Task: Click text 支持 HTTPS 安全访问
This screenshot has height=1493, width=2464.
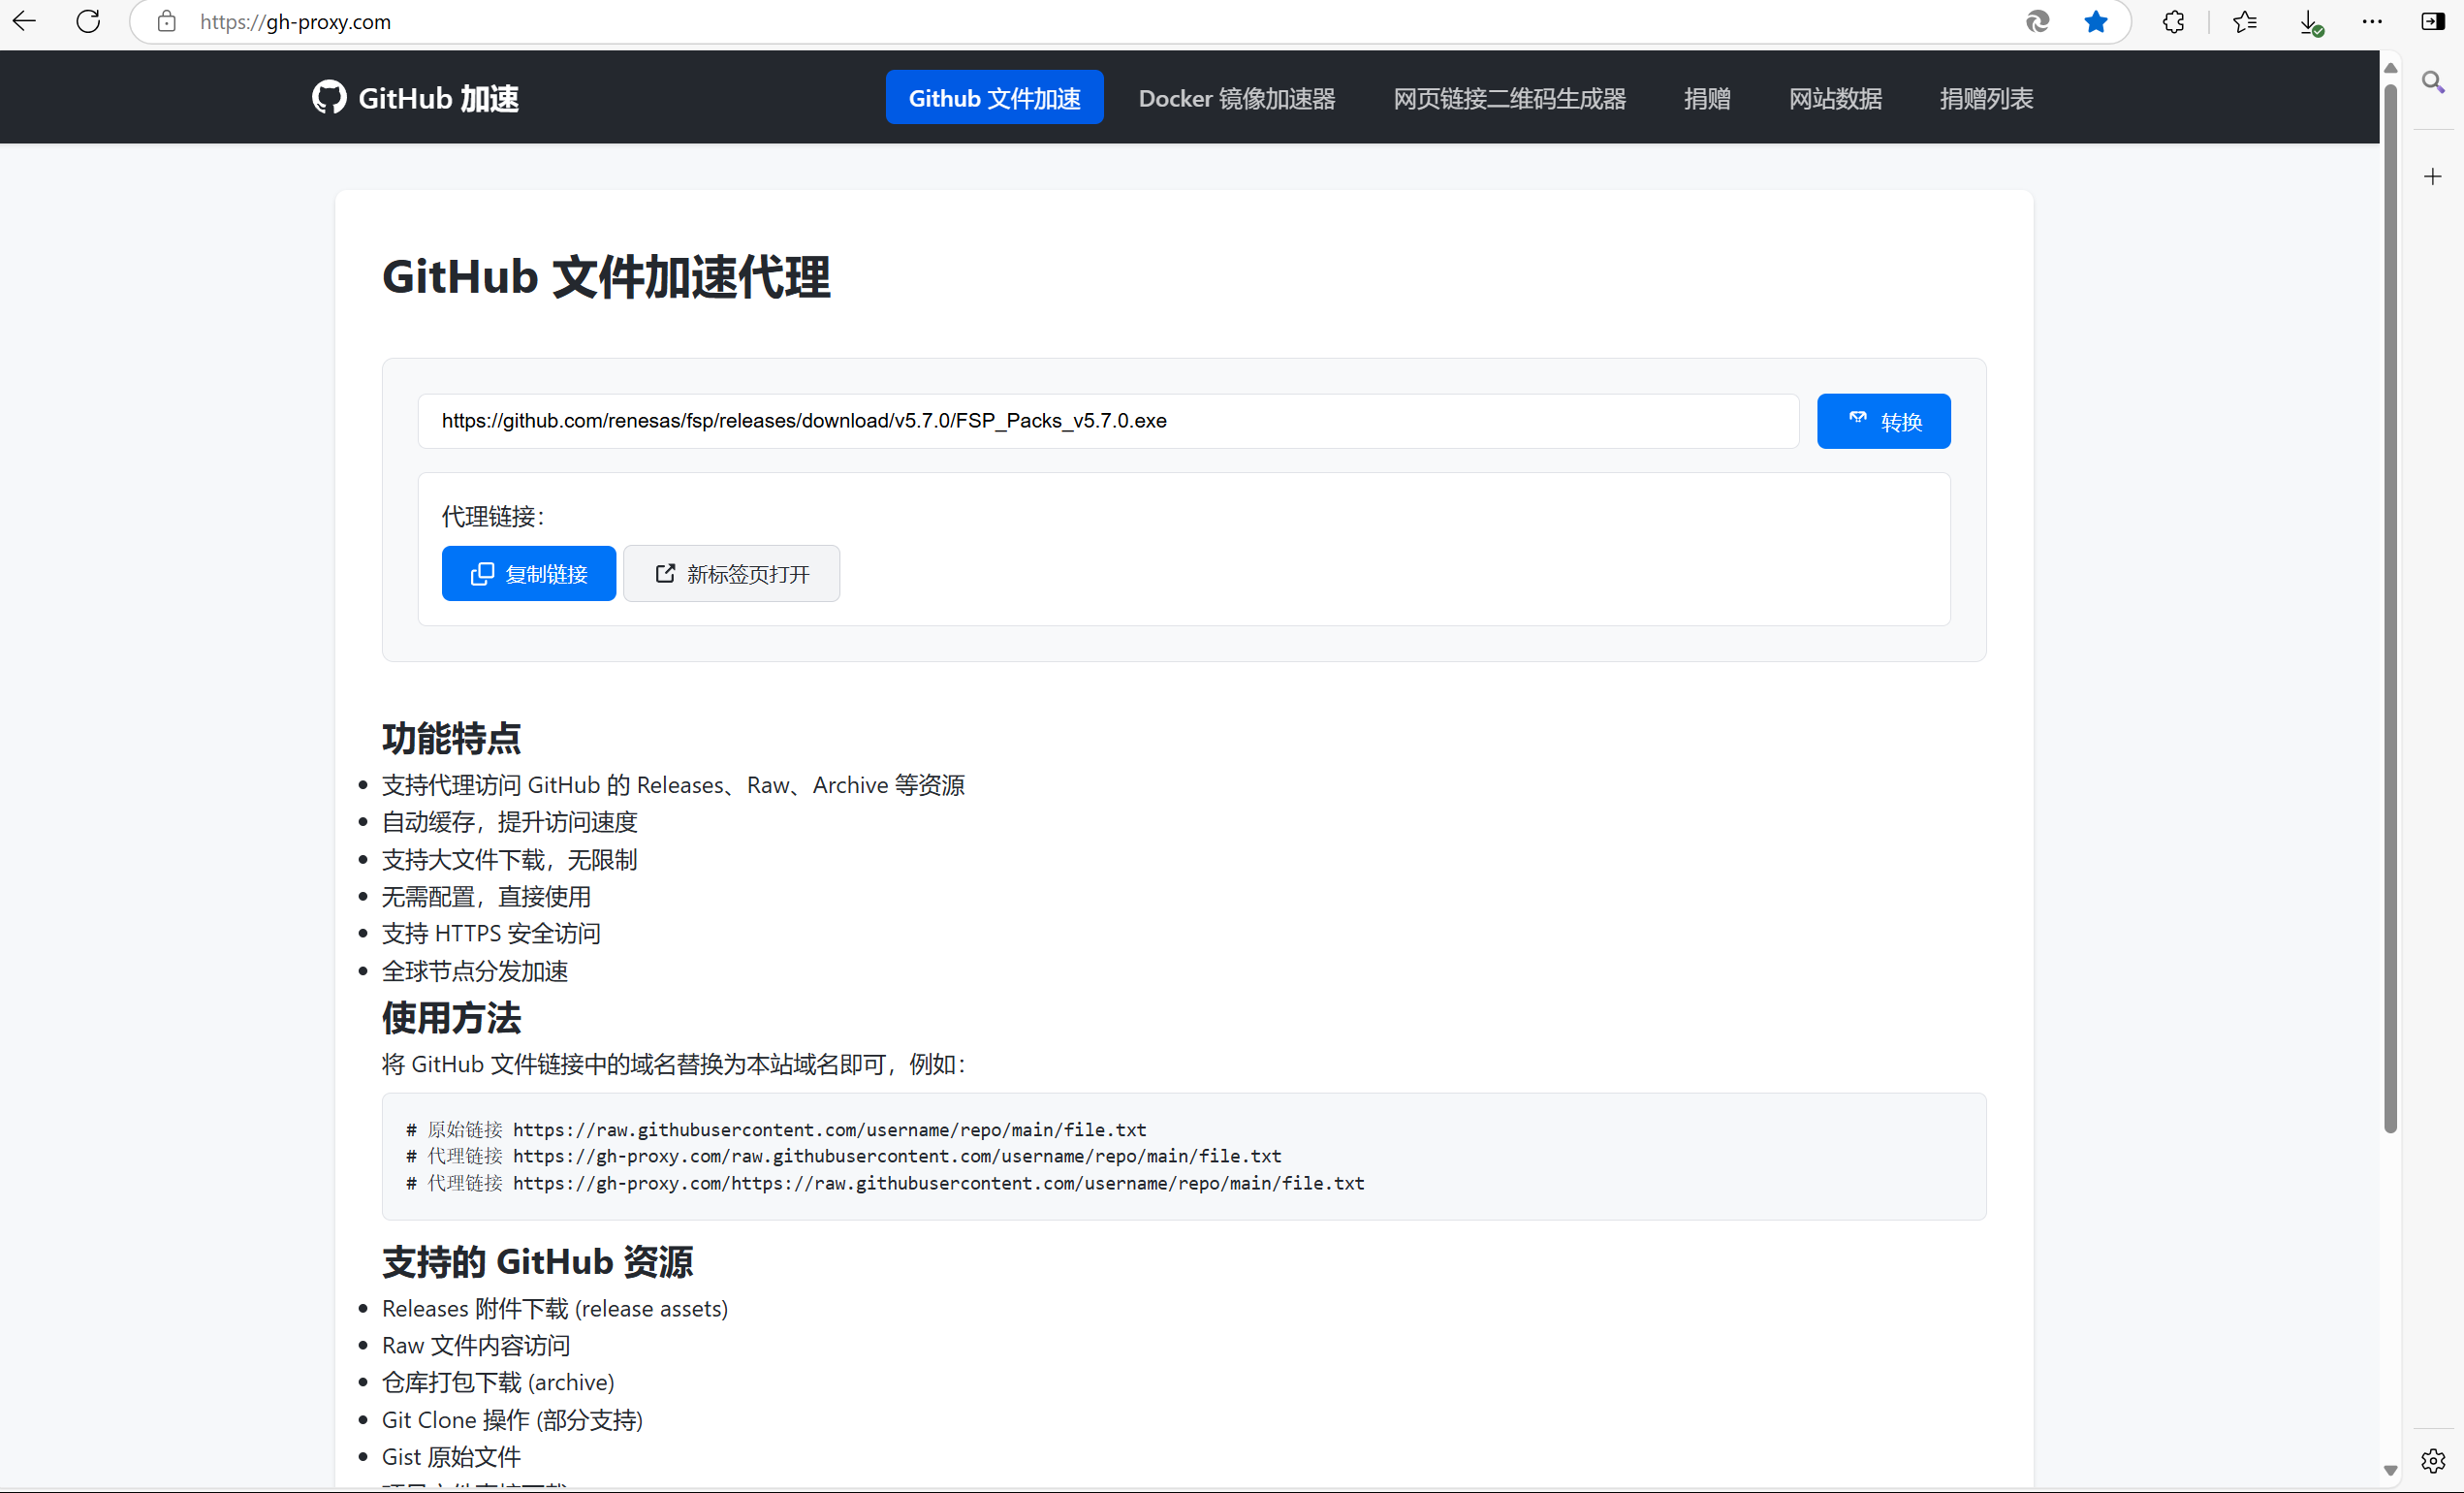Action: coord(491,933)
